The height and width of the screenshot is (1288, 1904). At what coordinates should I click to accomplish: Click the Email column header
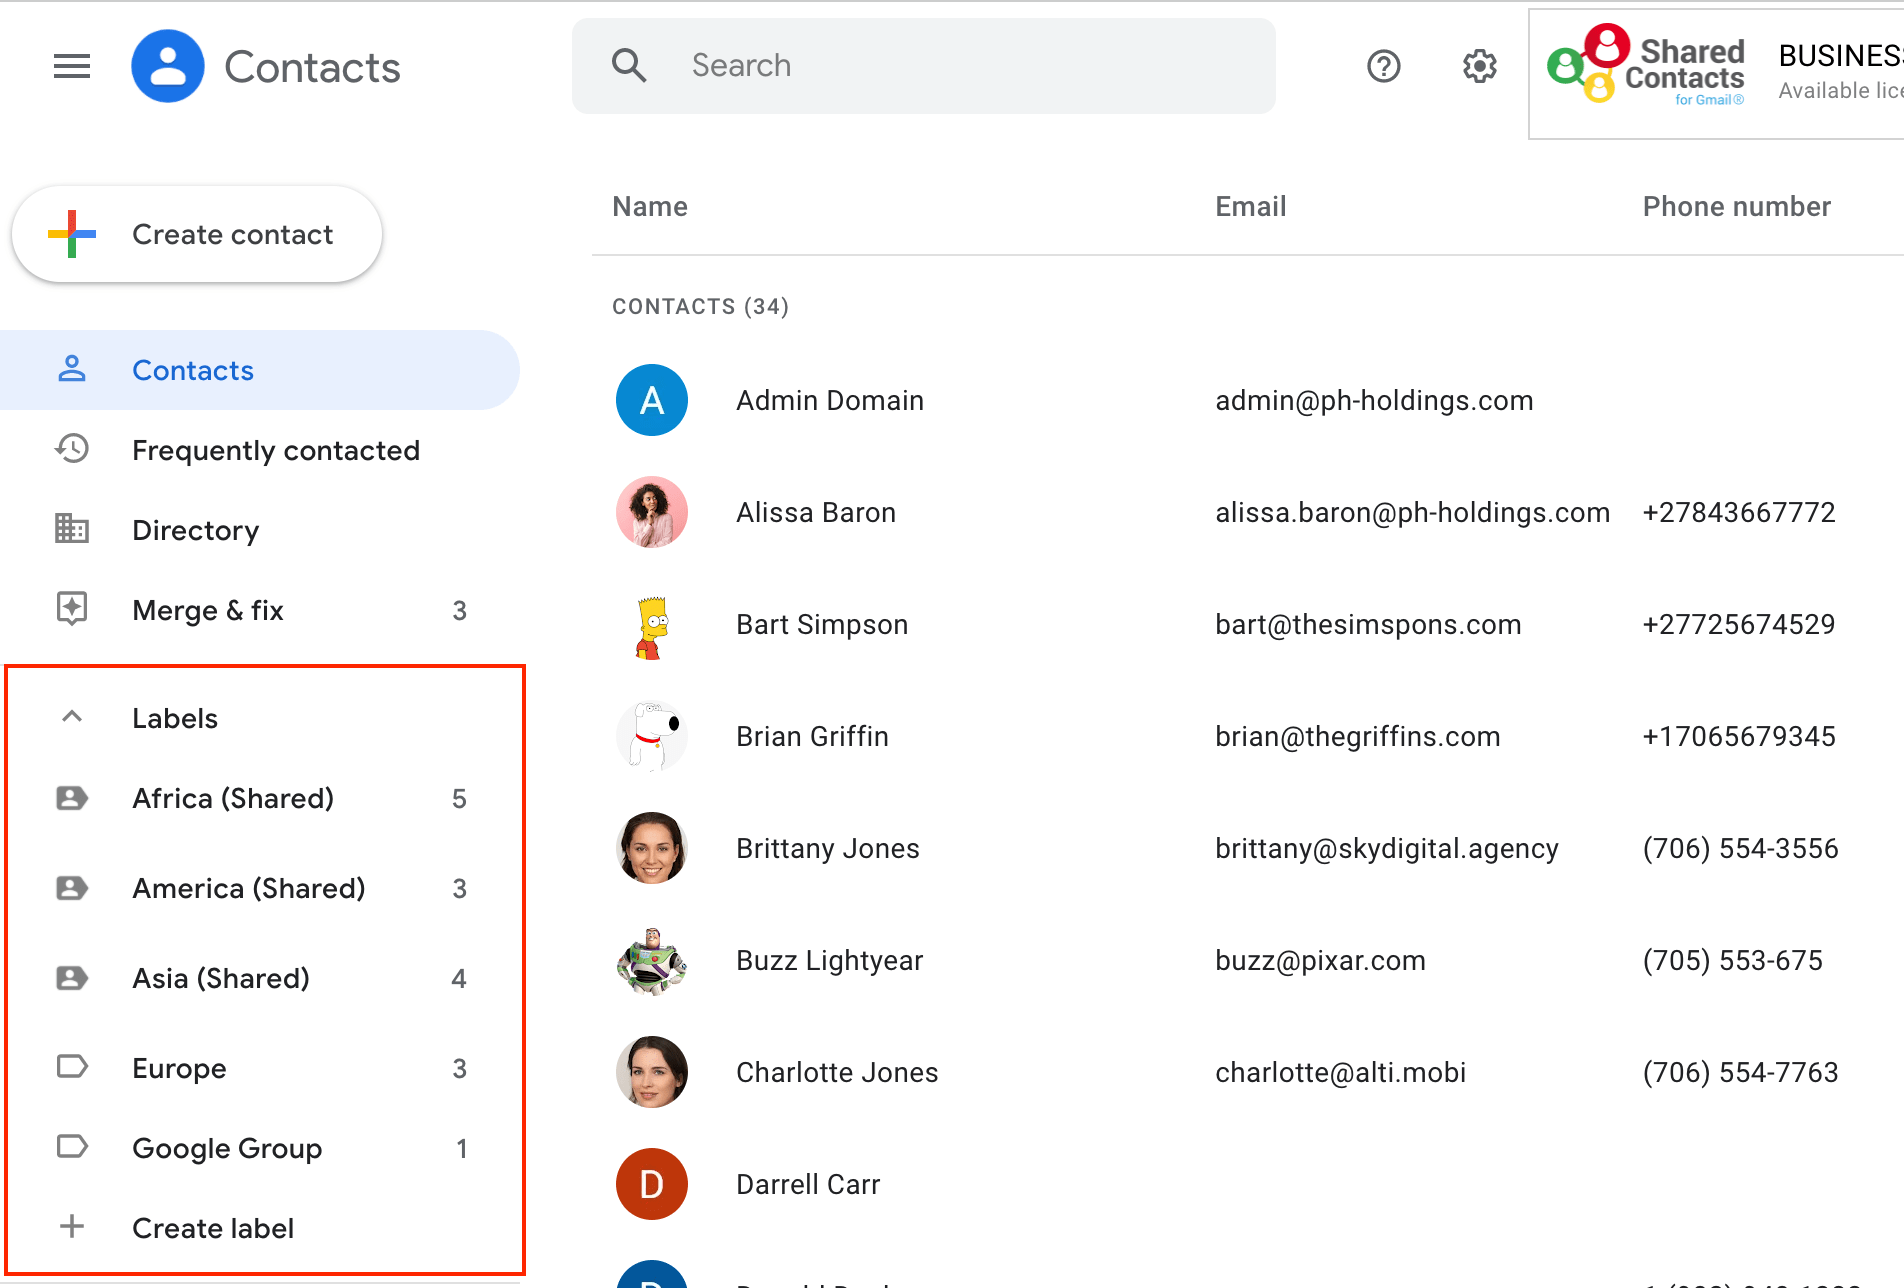(1250, 206)
